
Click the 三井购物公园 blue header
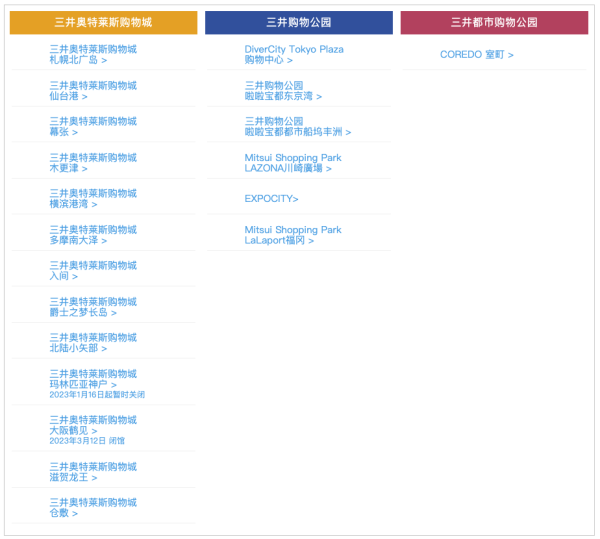click(299, 23)
